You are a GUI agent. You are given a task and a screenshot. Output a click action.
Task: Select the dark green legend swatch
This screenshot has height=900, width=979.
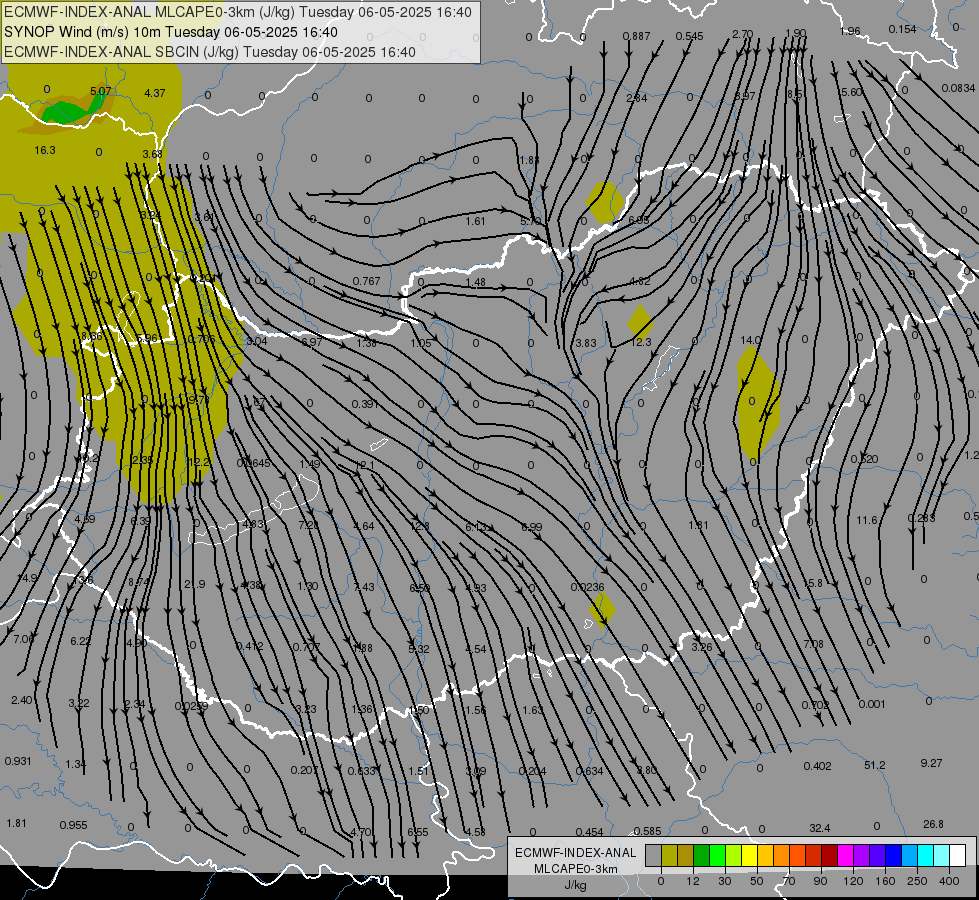tap(701, 855)
